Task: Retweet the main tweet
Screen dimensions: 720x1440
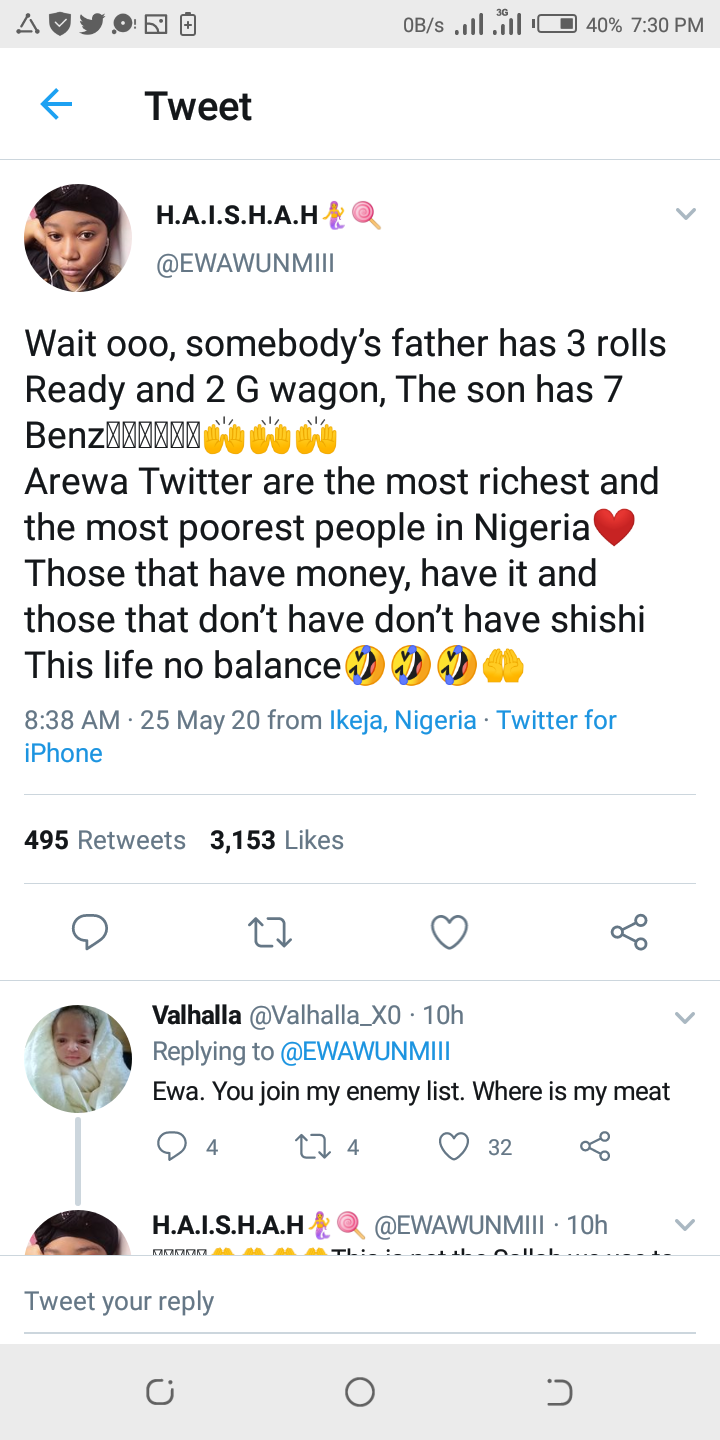Action: tap(269, 932)
